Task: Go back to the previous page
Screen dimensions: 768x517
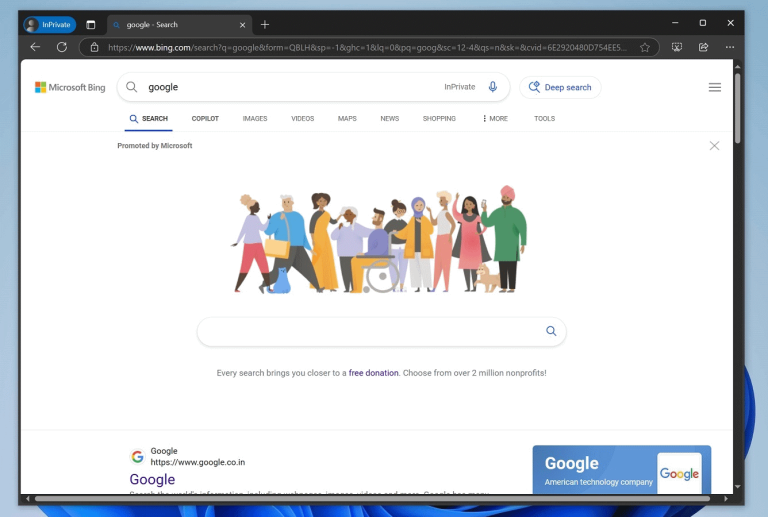Action: (35, 47)
